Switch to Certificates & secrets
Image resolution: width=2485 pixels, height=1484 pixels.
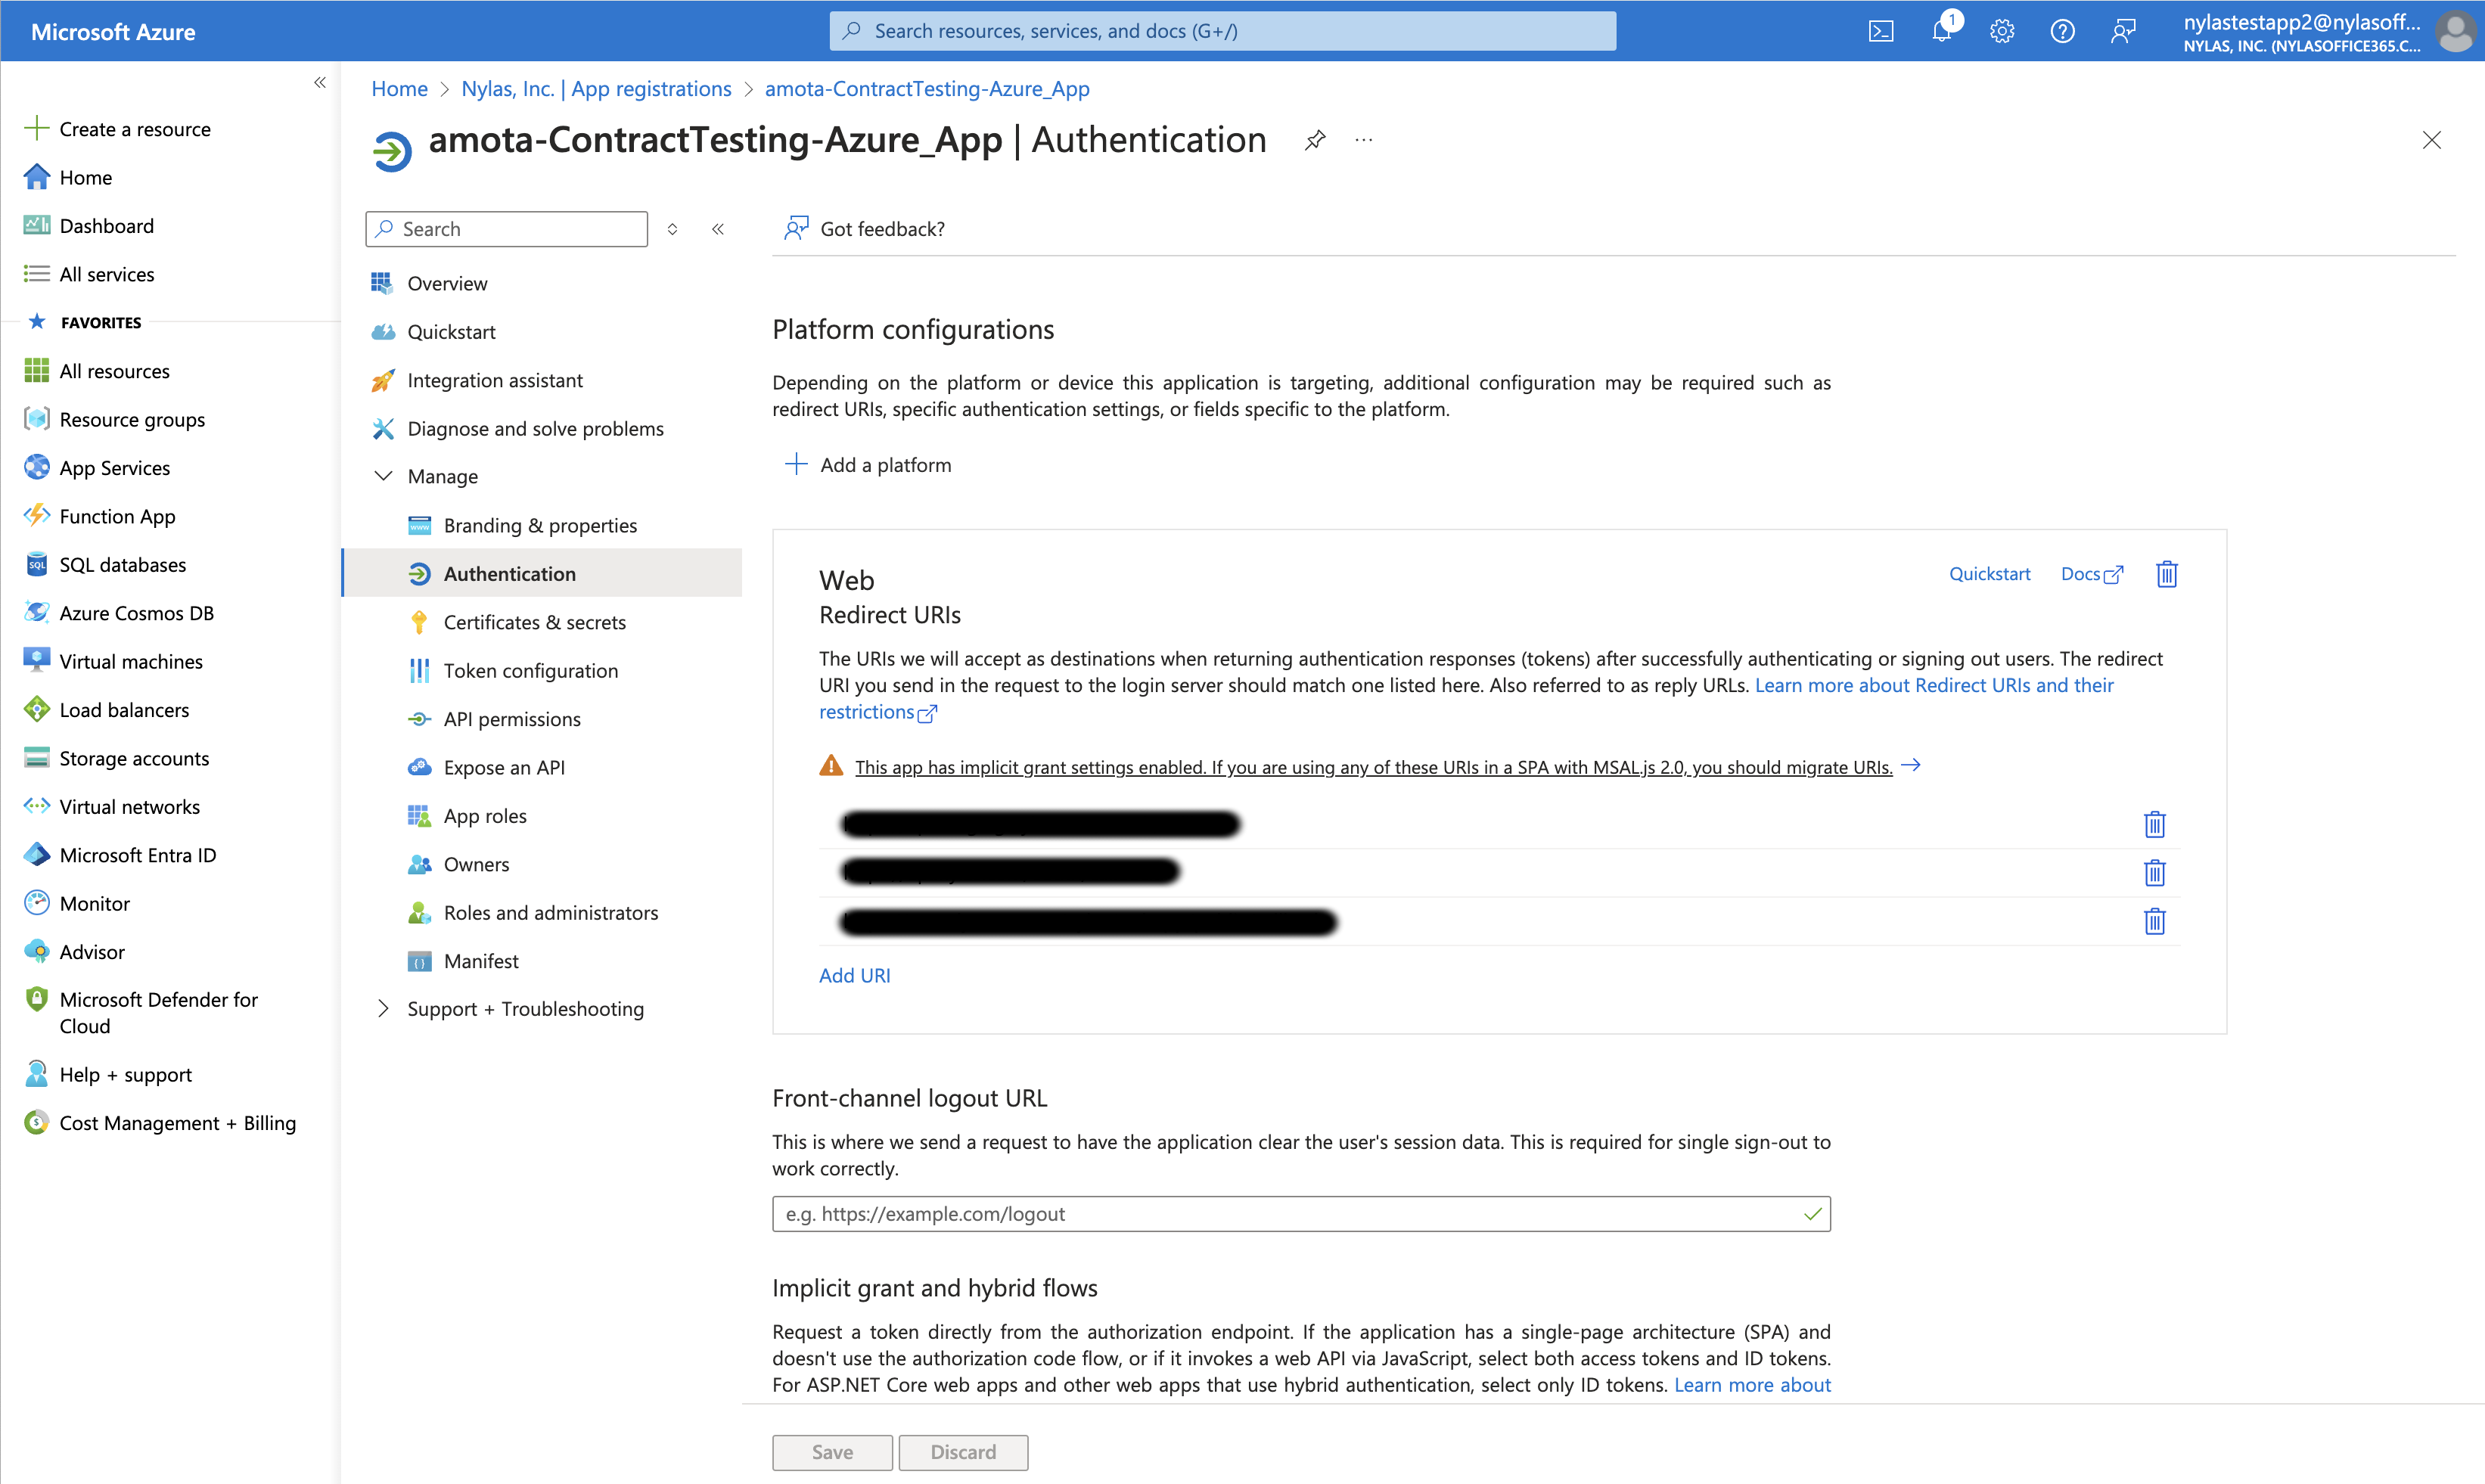(535, 621)
